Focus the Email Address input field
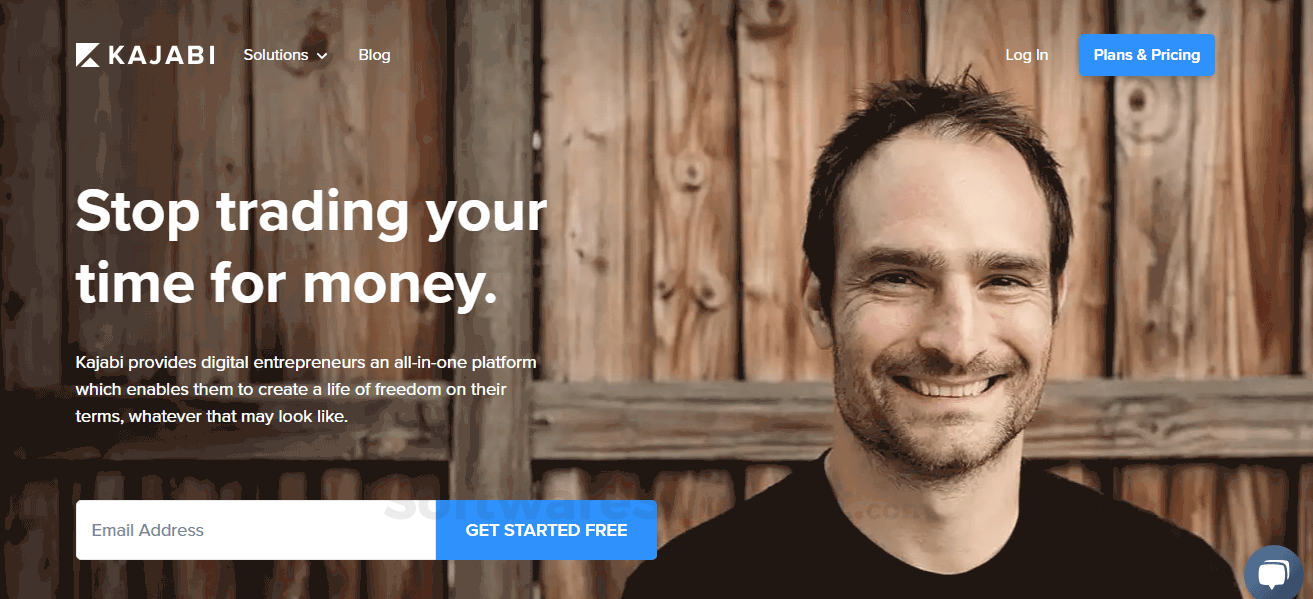Screen dimensions: 1313x599 [x=256, y=530]
